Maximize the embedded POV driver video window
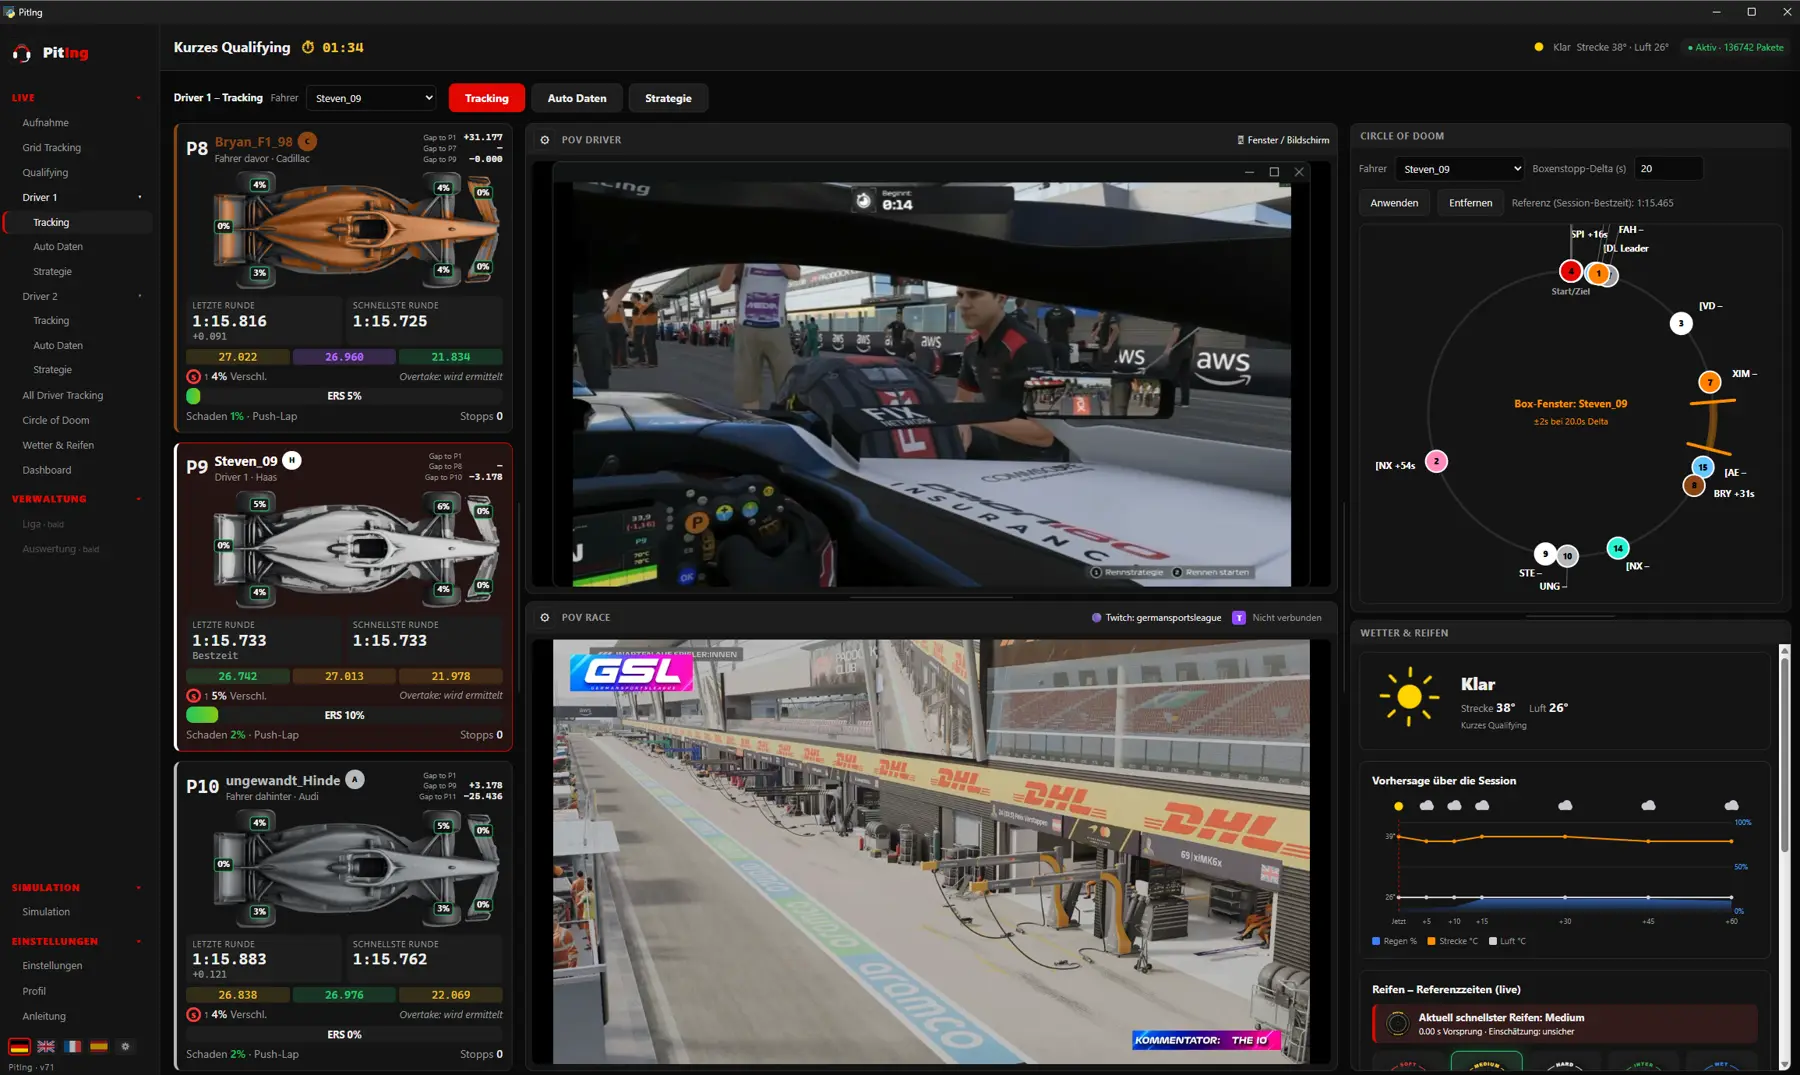Viewport: 1800px width, 1075px height. pyautogui.click(x=1274, y=172)
